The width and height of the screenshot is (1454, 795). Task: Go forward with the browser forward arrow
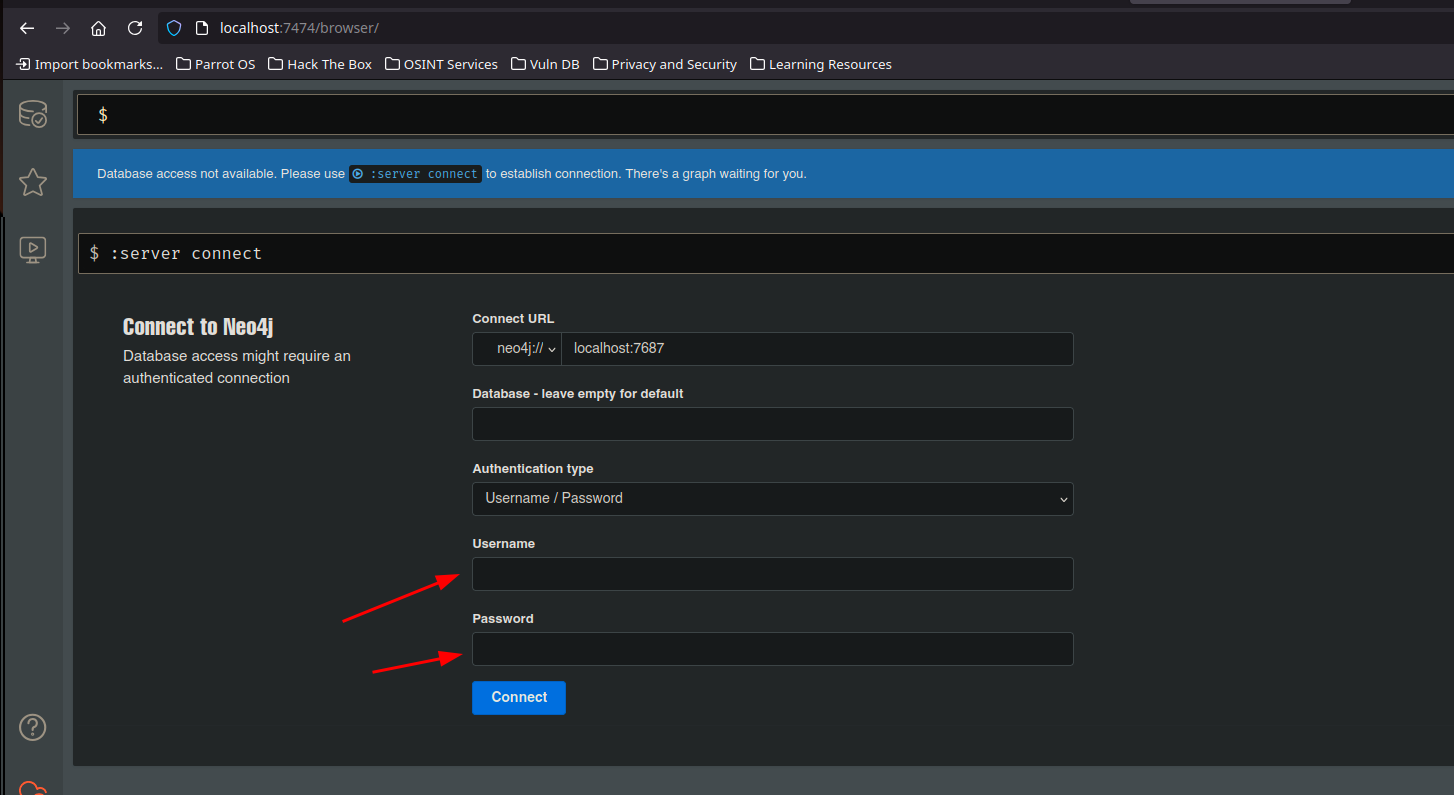[63, 28]
